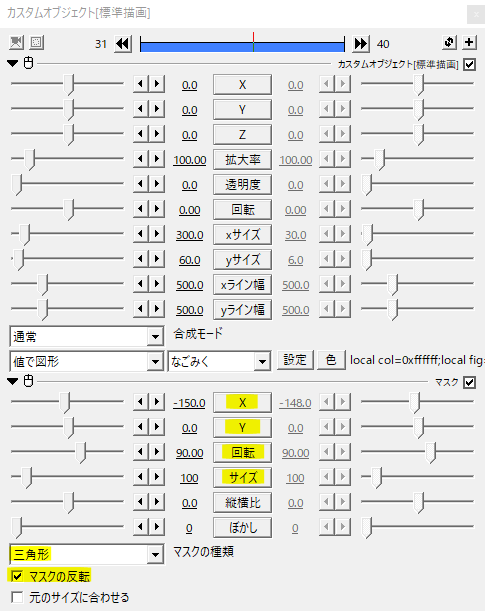
Task: Open the 合成モード dropdown showing 通常
Action: tap(86, 336)
